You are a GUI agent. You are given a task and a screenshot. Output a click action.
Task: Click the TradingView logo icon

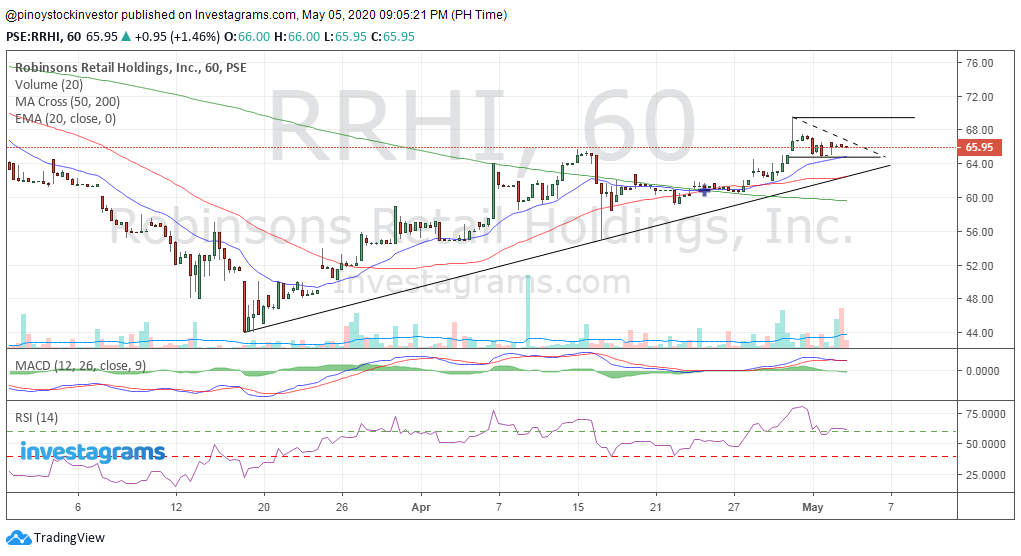[19, 537]
